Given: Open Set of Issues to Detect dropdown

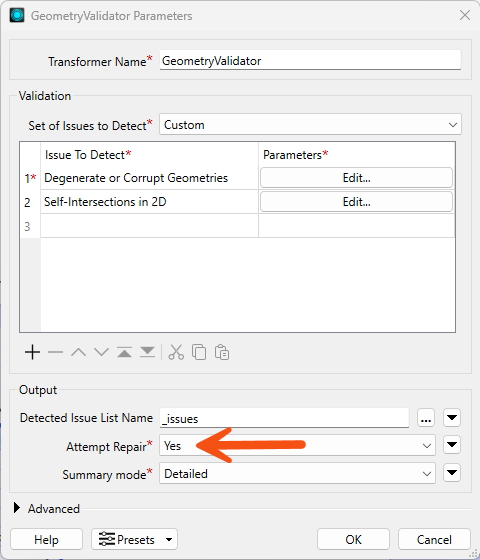Looking at the screenshot, I should (x=310, y=125).
